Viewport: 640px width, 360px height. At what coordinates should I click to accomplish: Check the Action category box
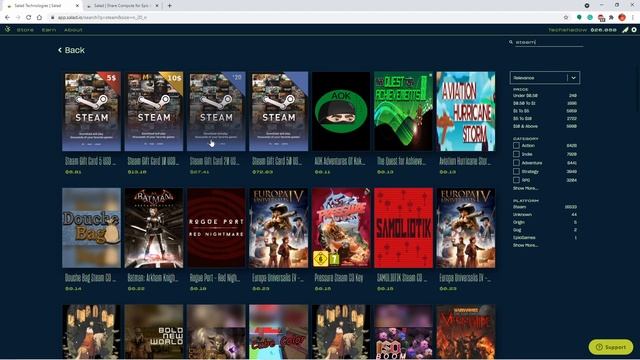click(x=516, y=145)
